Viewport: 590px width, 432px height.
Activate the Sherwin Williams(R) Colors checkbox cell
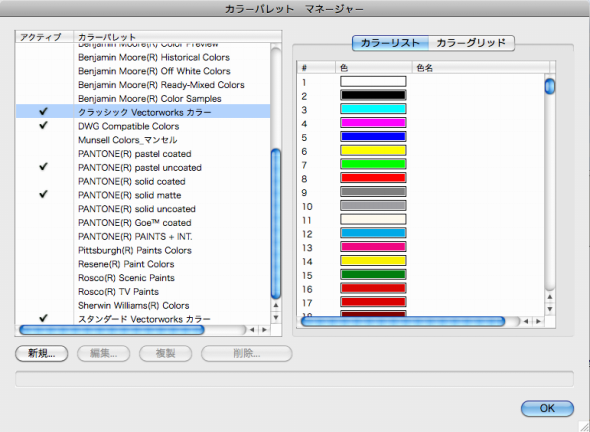44,305
